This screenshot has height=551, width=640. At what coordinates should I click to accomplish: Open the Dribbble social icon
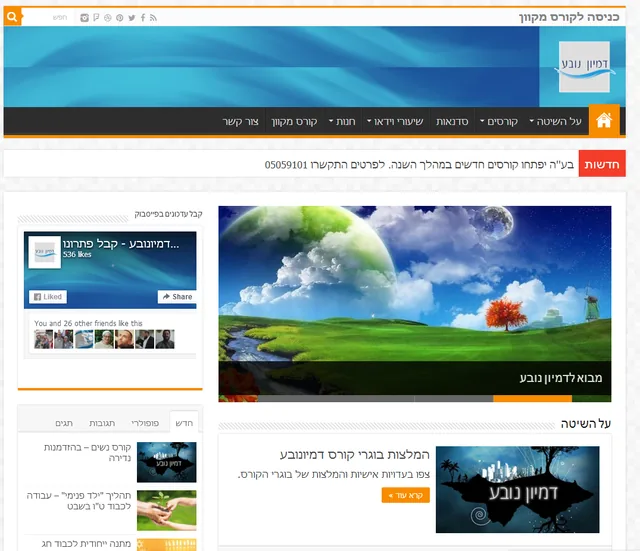click(x=108, y=18)
